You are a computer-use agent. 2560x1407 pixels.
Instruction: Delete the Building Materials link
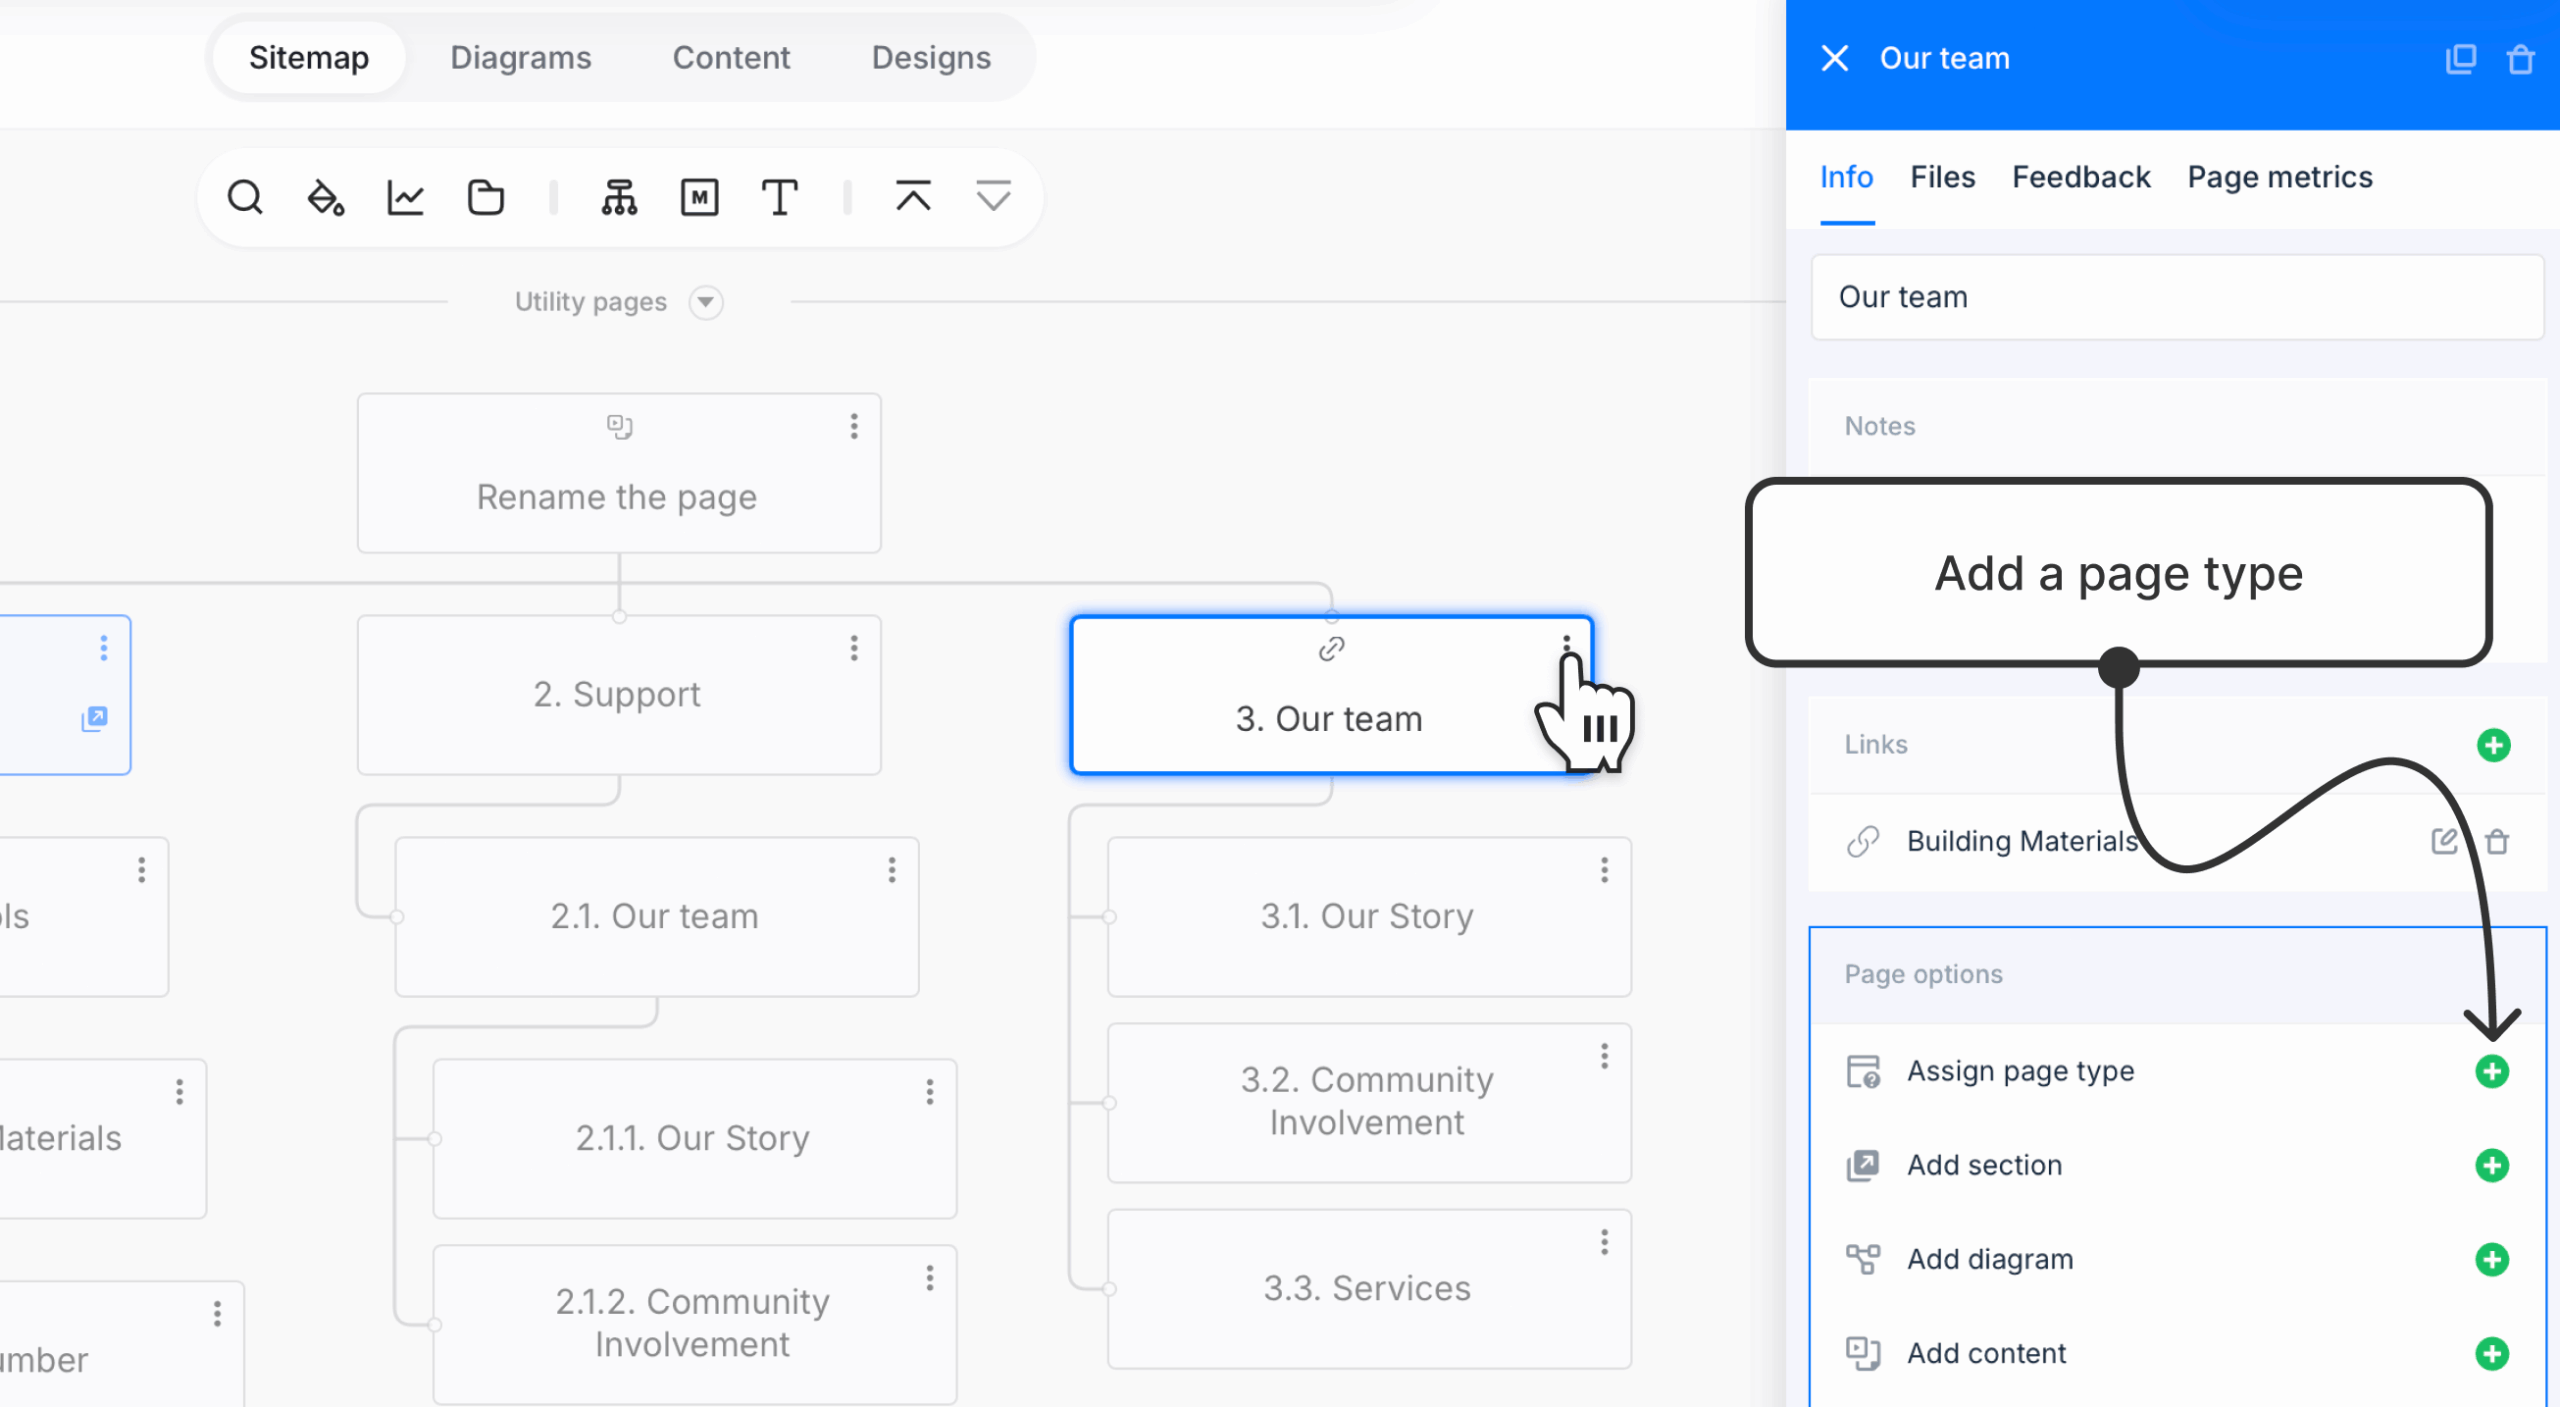[2497, 841]
